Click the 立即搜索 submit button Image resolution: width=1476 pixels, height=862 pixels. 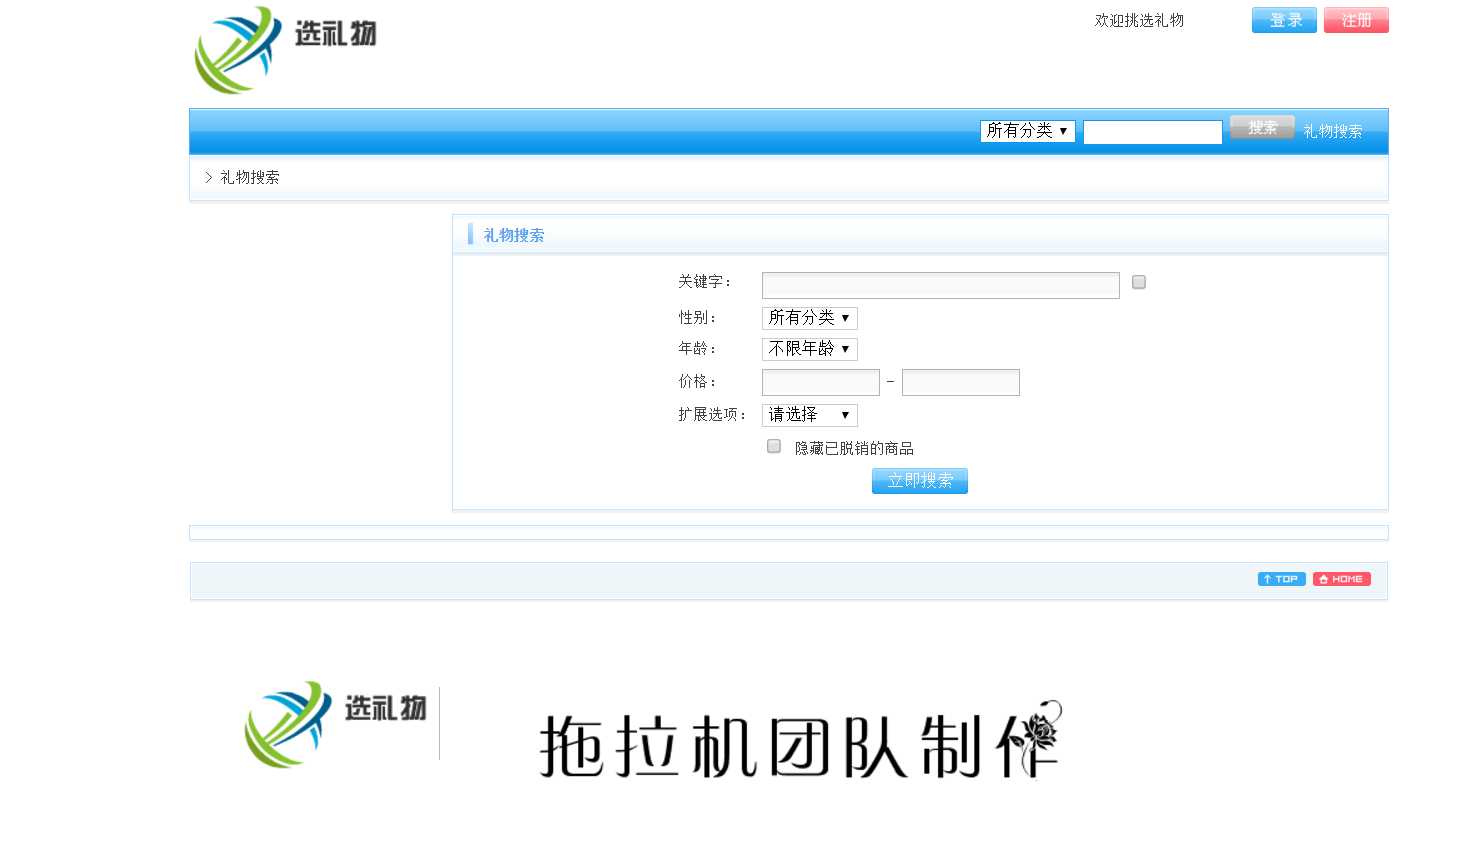click(920, 481)
